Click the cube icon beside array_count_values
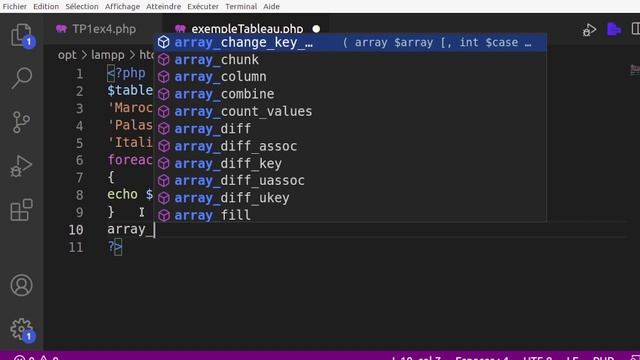Screen dimensions: 640x360 164,111
